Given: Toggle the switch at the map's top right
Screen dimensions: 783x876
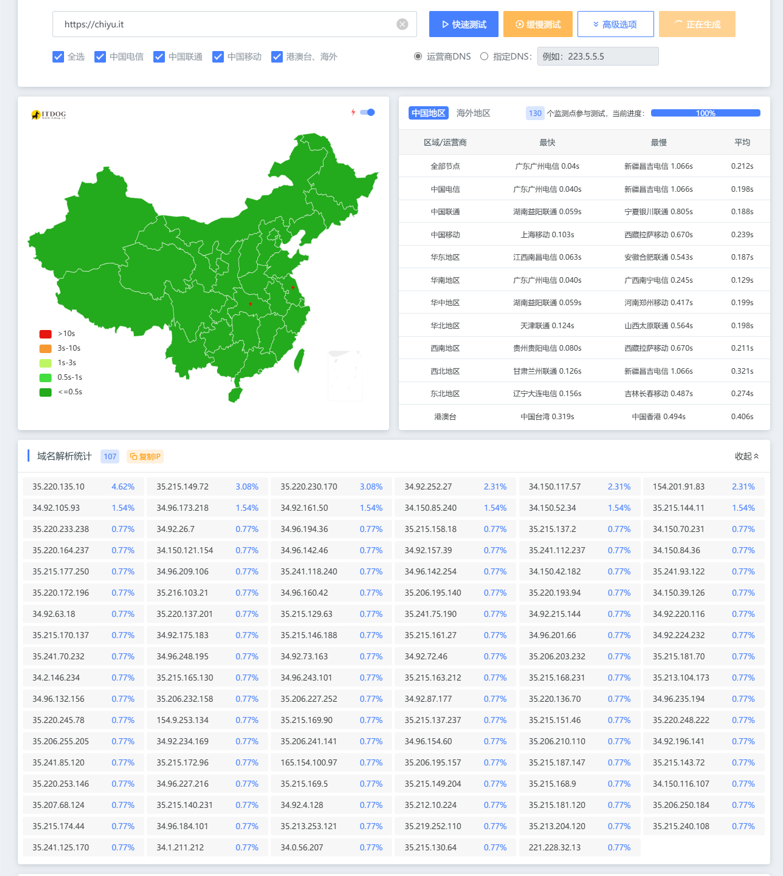Looking at the screenshot, I should (x=367, y=112).
